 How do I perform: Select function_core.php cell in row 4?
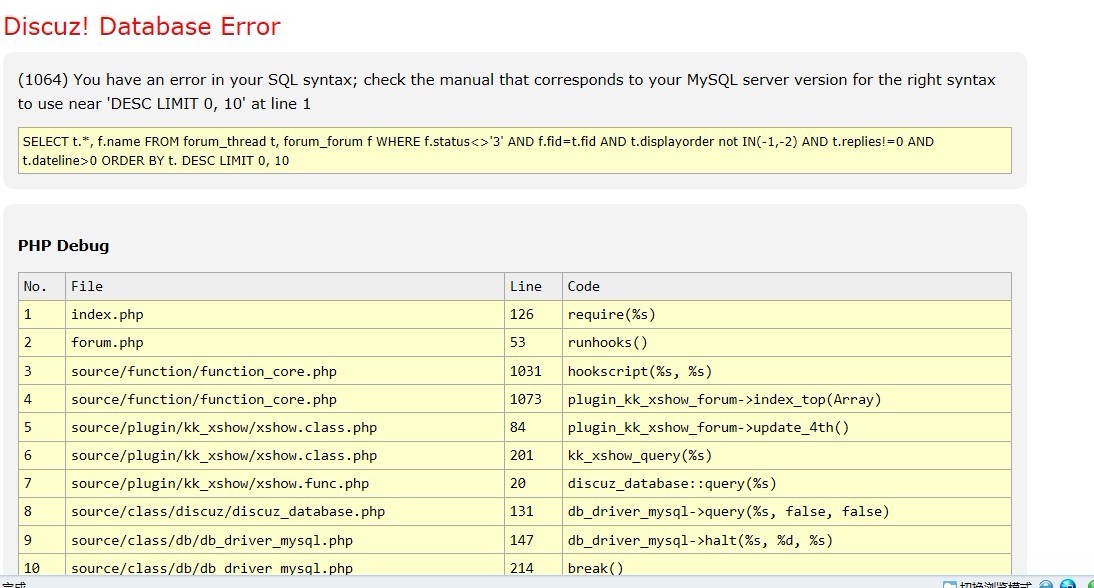tap(285, 399)
